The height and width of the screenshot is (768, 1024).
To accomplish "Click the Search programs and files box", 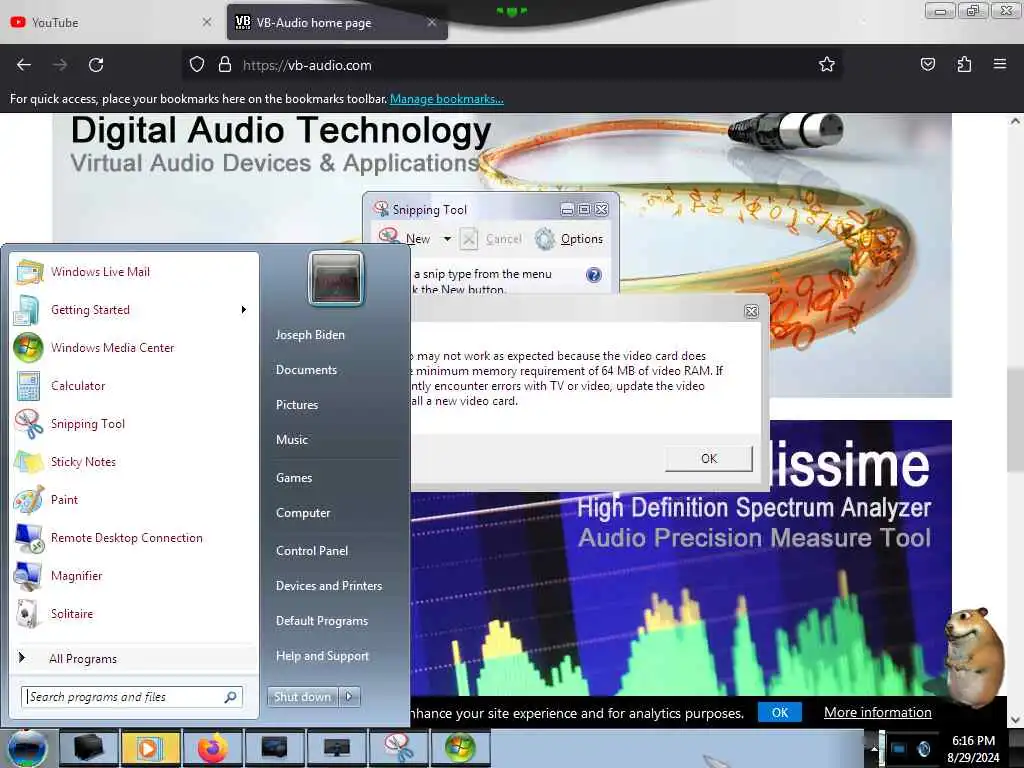I will pyautogui.click(x=132, y=697).
